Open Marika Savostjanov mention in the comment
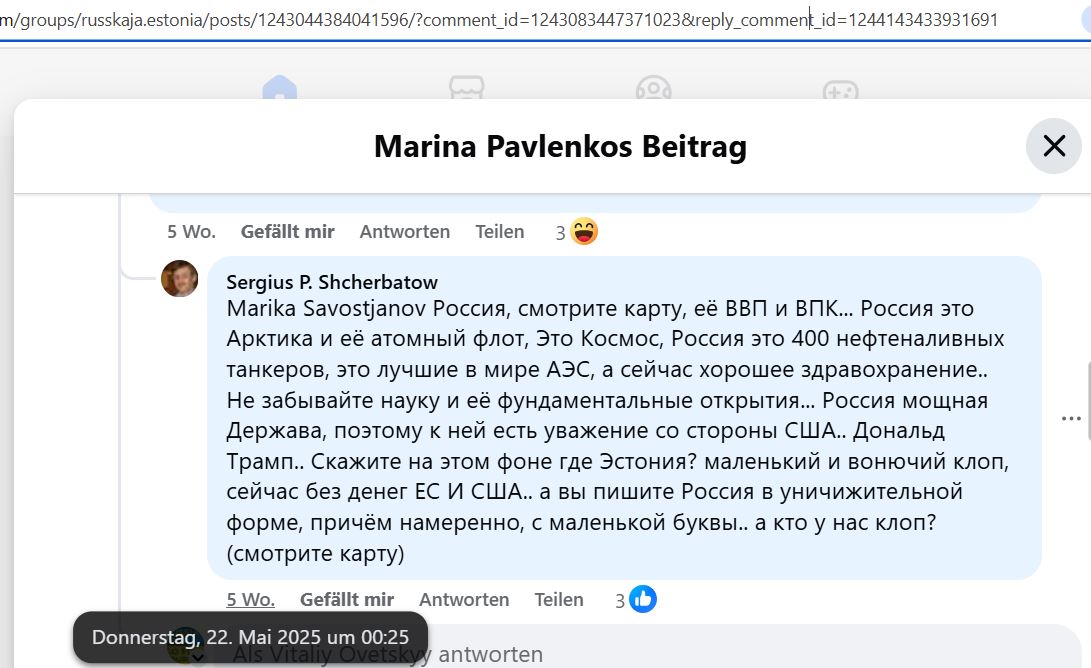The width and height of the screenshot is (1091, 668). (326, 308)
